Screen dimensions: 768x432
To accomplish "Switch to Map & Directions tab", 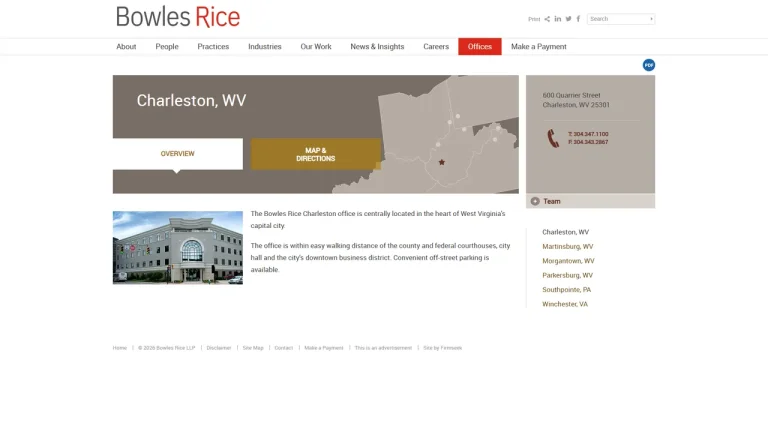I will click(x=316, y=154).
